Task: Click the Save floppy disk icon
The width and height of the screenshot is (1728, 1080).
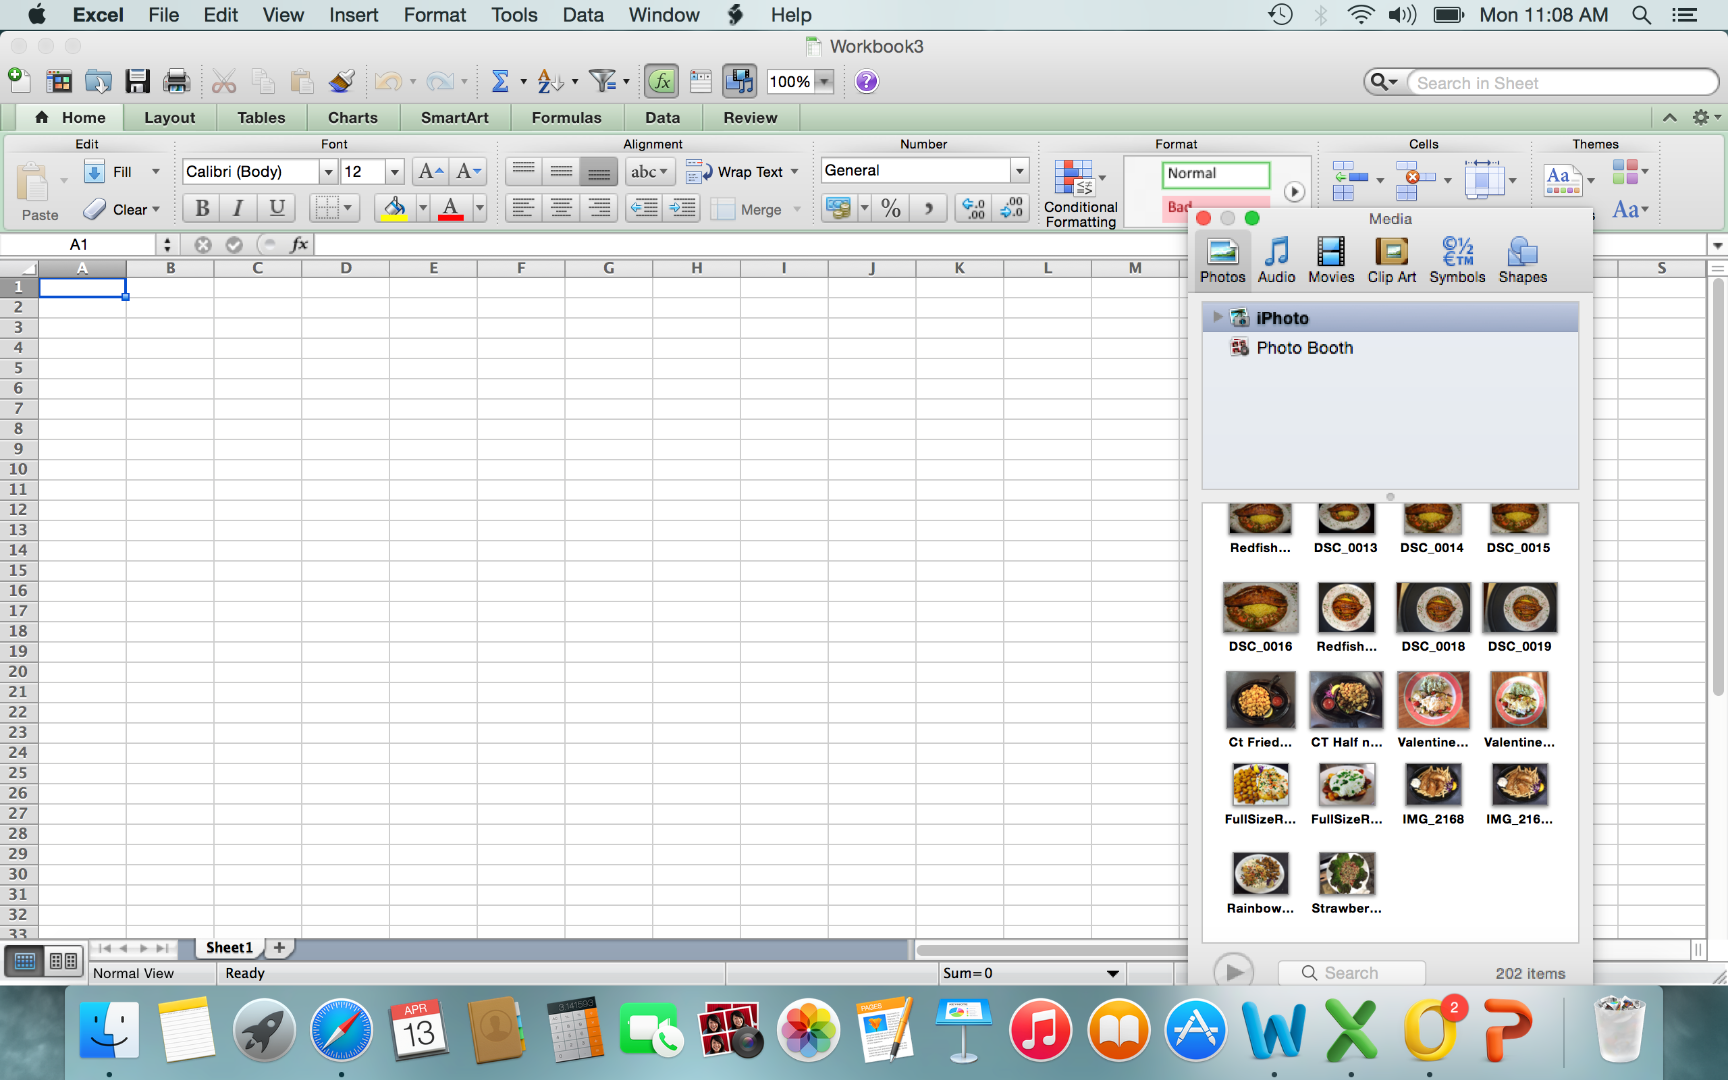Action: click(x=137, y=82)
